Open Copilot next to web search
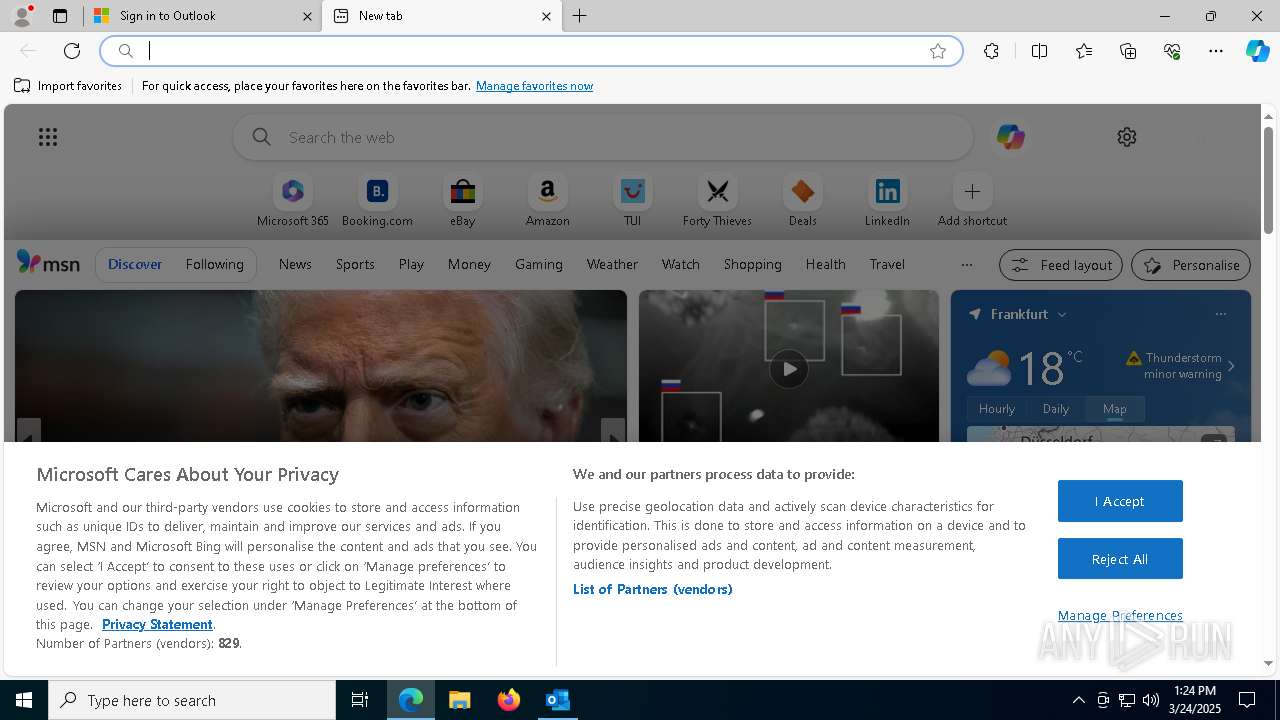Image resolution: width=1280 pixels, height=720 pixels. [1010, 137]
